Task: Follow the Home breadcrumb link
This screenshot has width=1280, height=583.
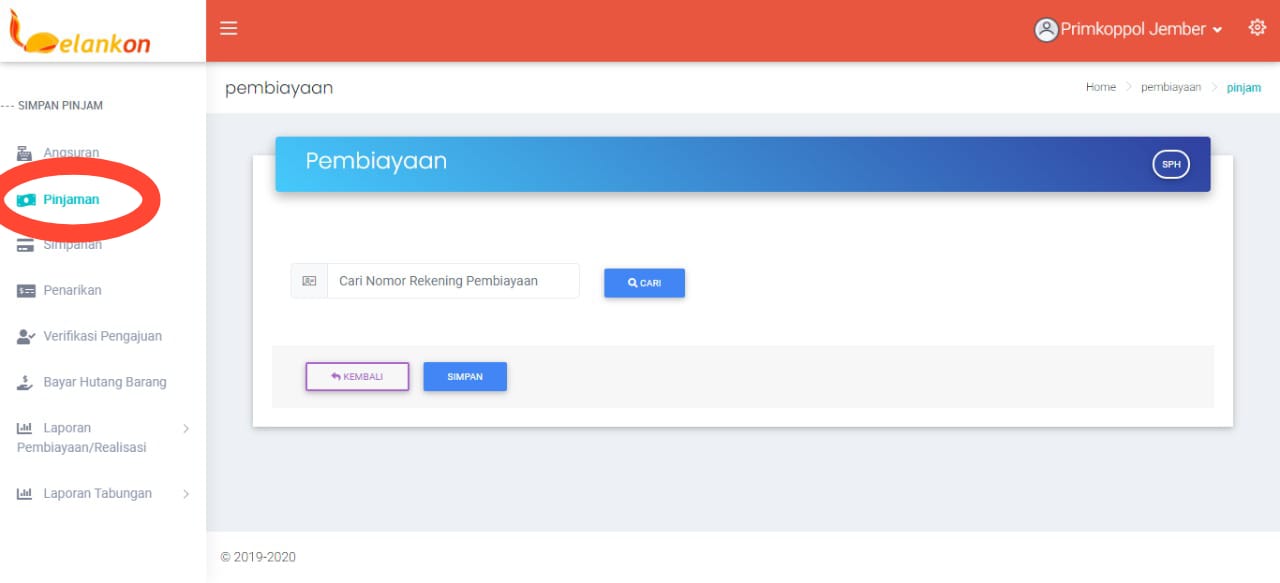Action: (1100, 88)
